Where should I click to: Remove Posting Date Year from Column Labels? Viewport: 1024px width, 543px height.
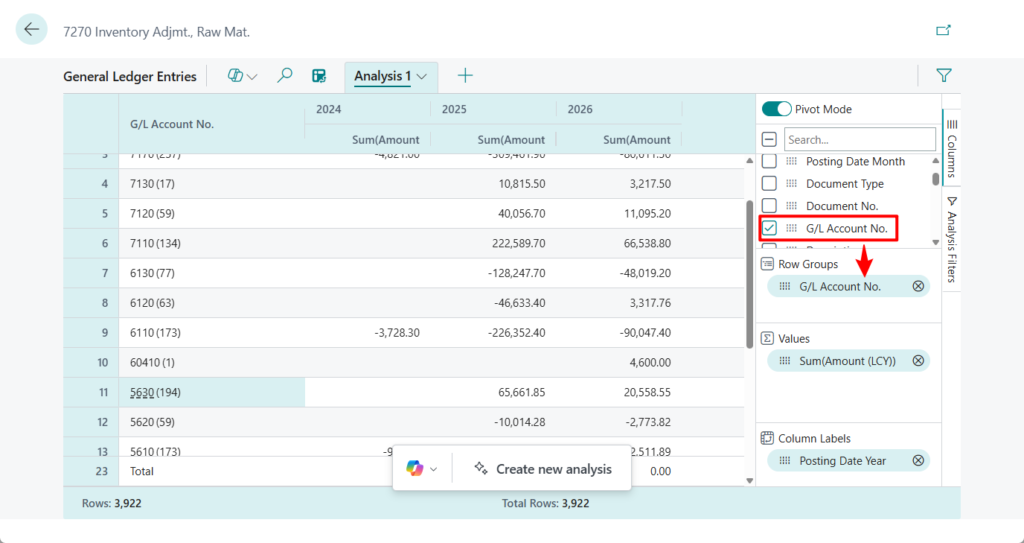coord(918,461)
